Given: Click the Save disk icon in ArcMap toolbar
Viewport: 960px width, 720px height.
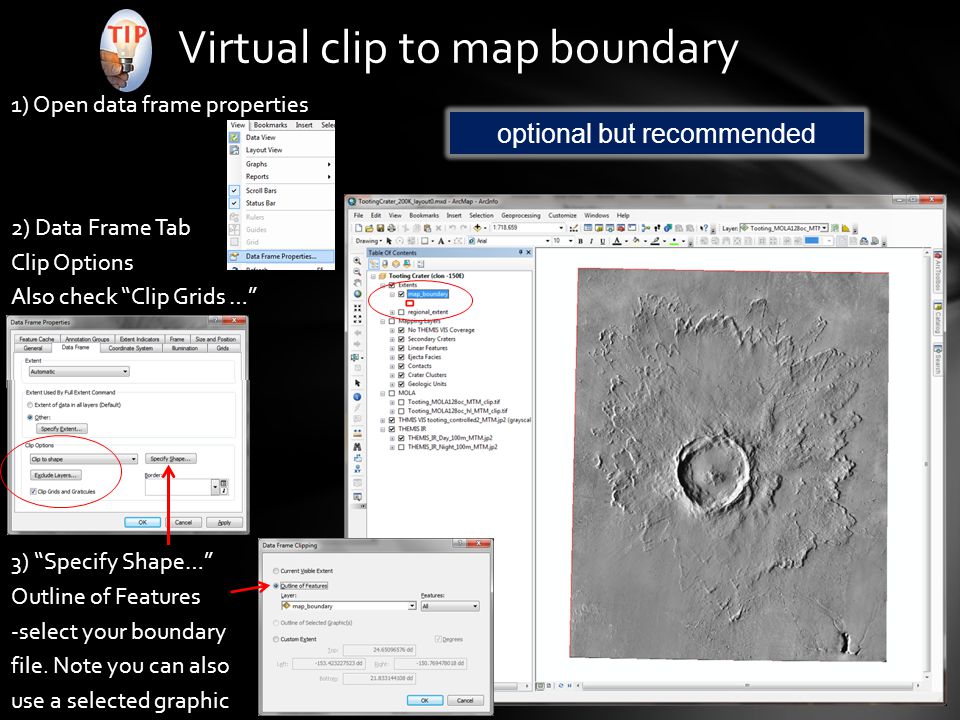Looking at the screenshot, I should (x=380, y=228).
